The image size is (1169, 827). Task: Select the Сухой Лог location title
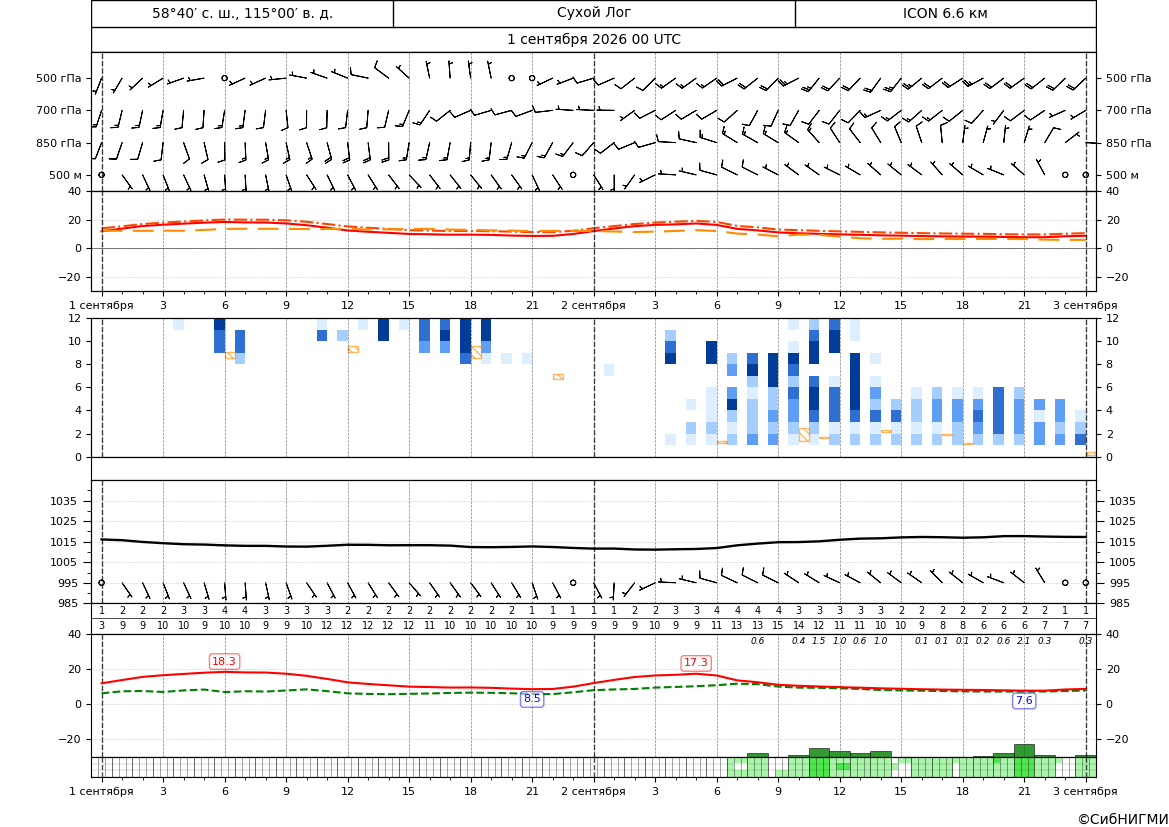point(593,13)
